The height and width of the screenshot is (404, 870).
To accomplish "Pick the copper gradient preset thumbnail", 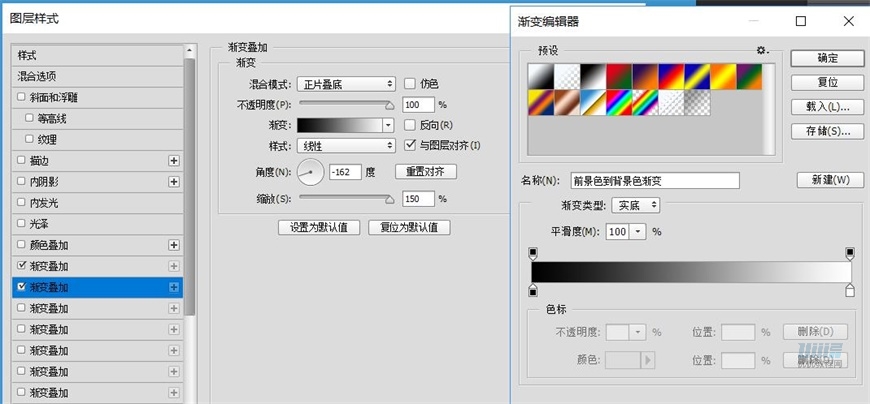I will (567, 102).
